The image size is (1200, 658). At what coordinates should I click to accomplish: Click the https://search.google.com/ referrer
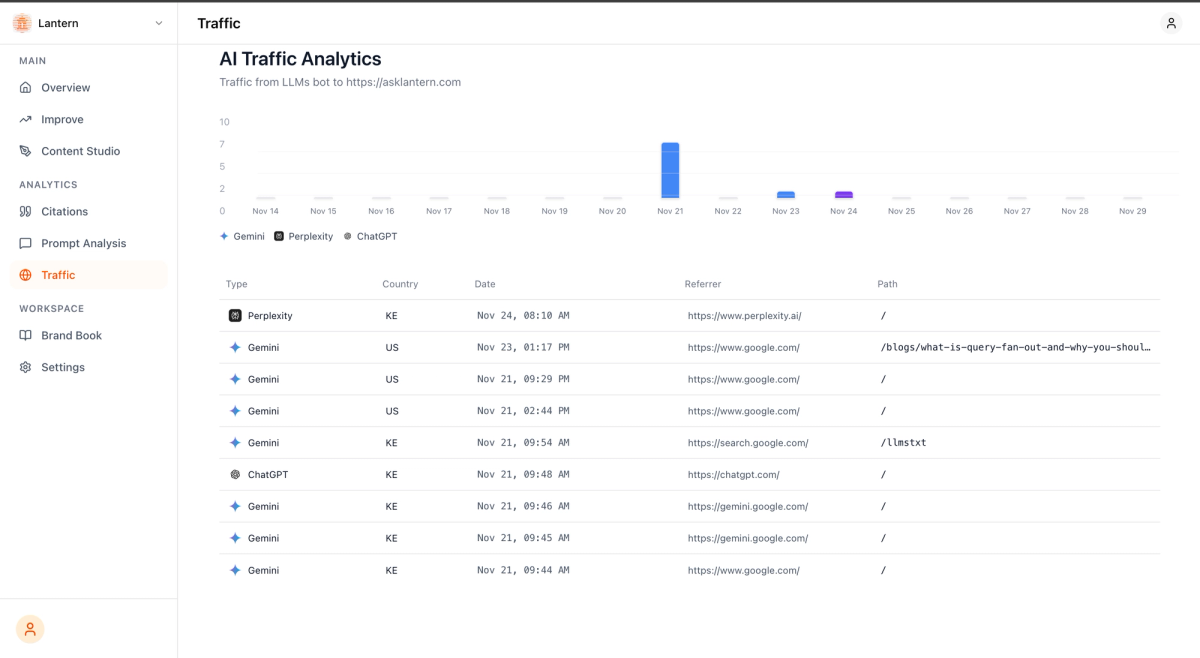coord(748,443)
